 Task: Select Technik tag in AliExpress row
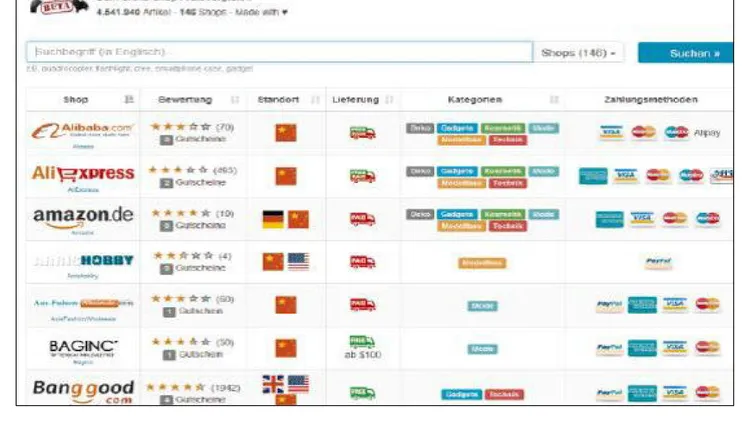tap(507, 183)
